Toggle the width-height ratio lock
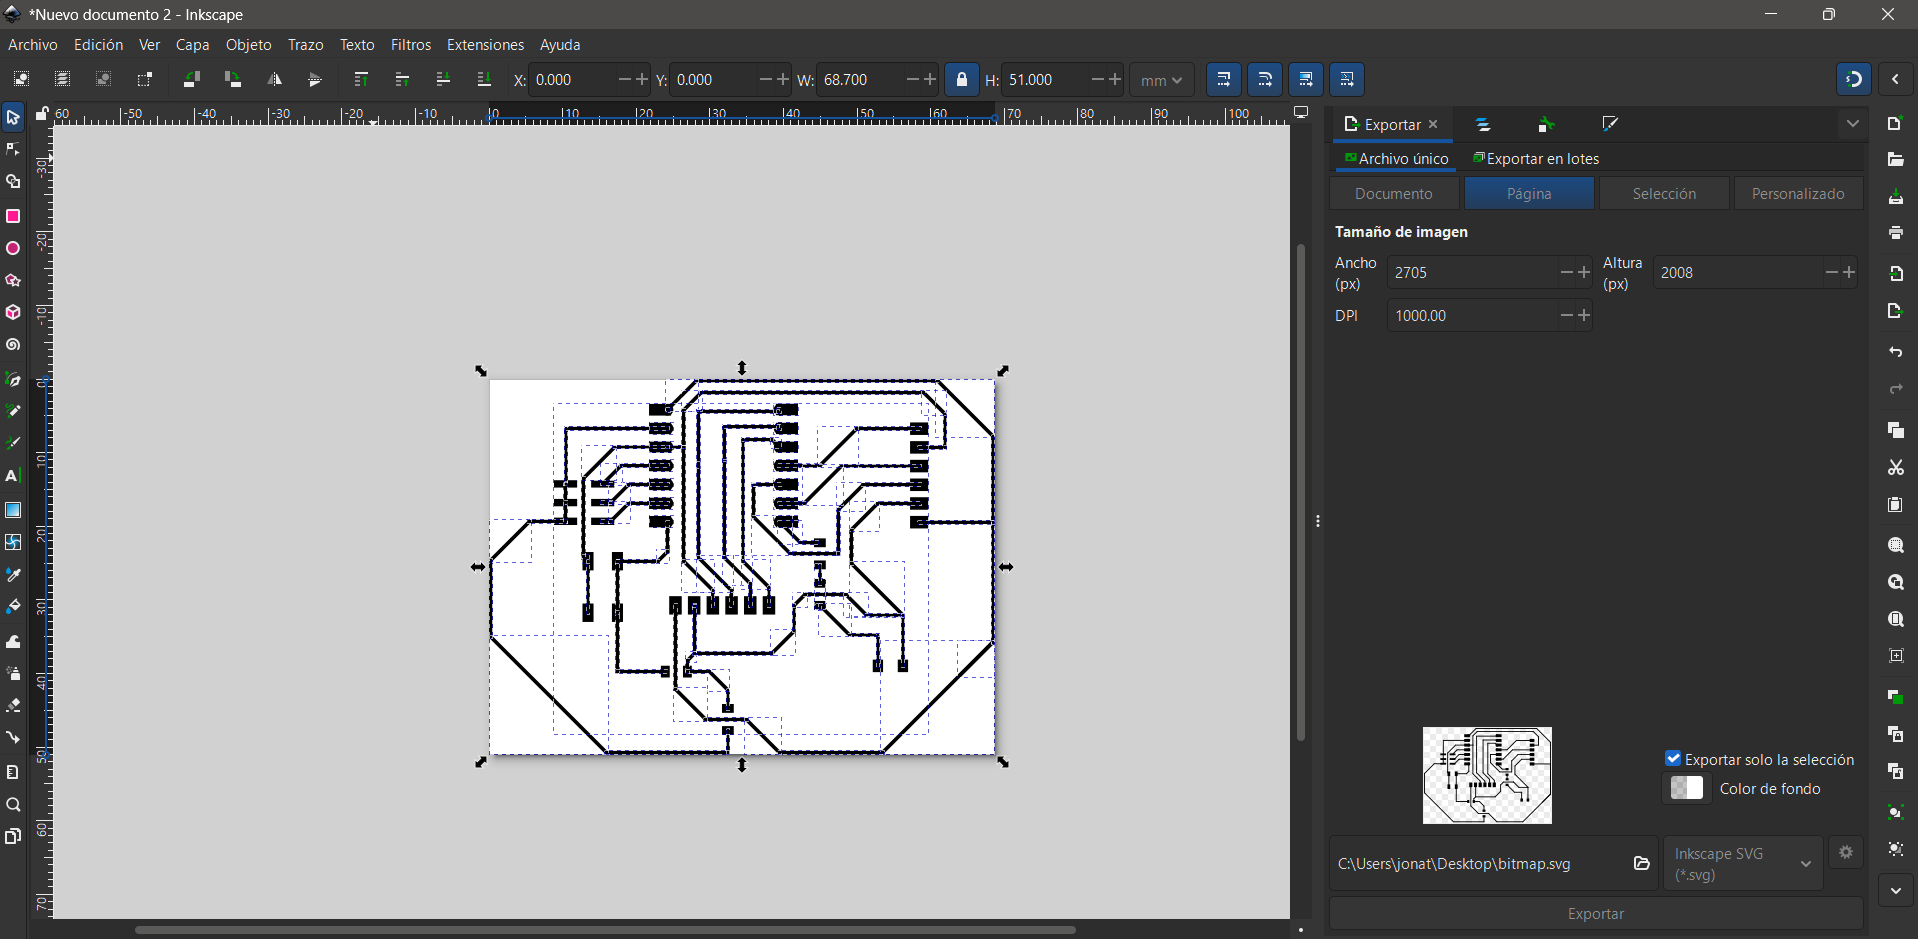 (x=962, y=80)
